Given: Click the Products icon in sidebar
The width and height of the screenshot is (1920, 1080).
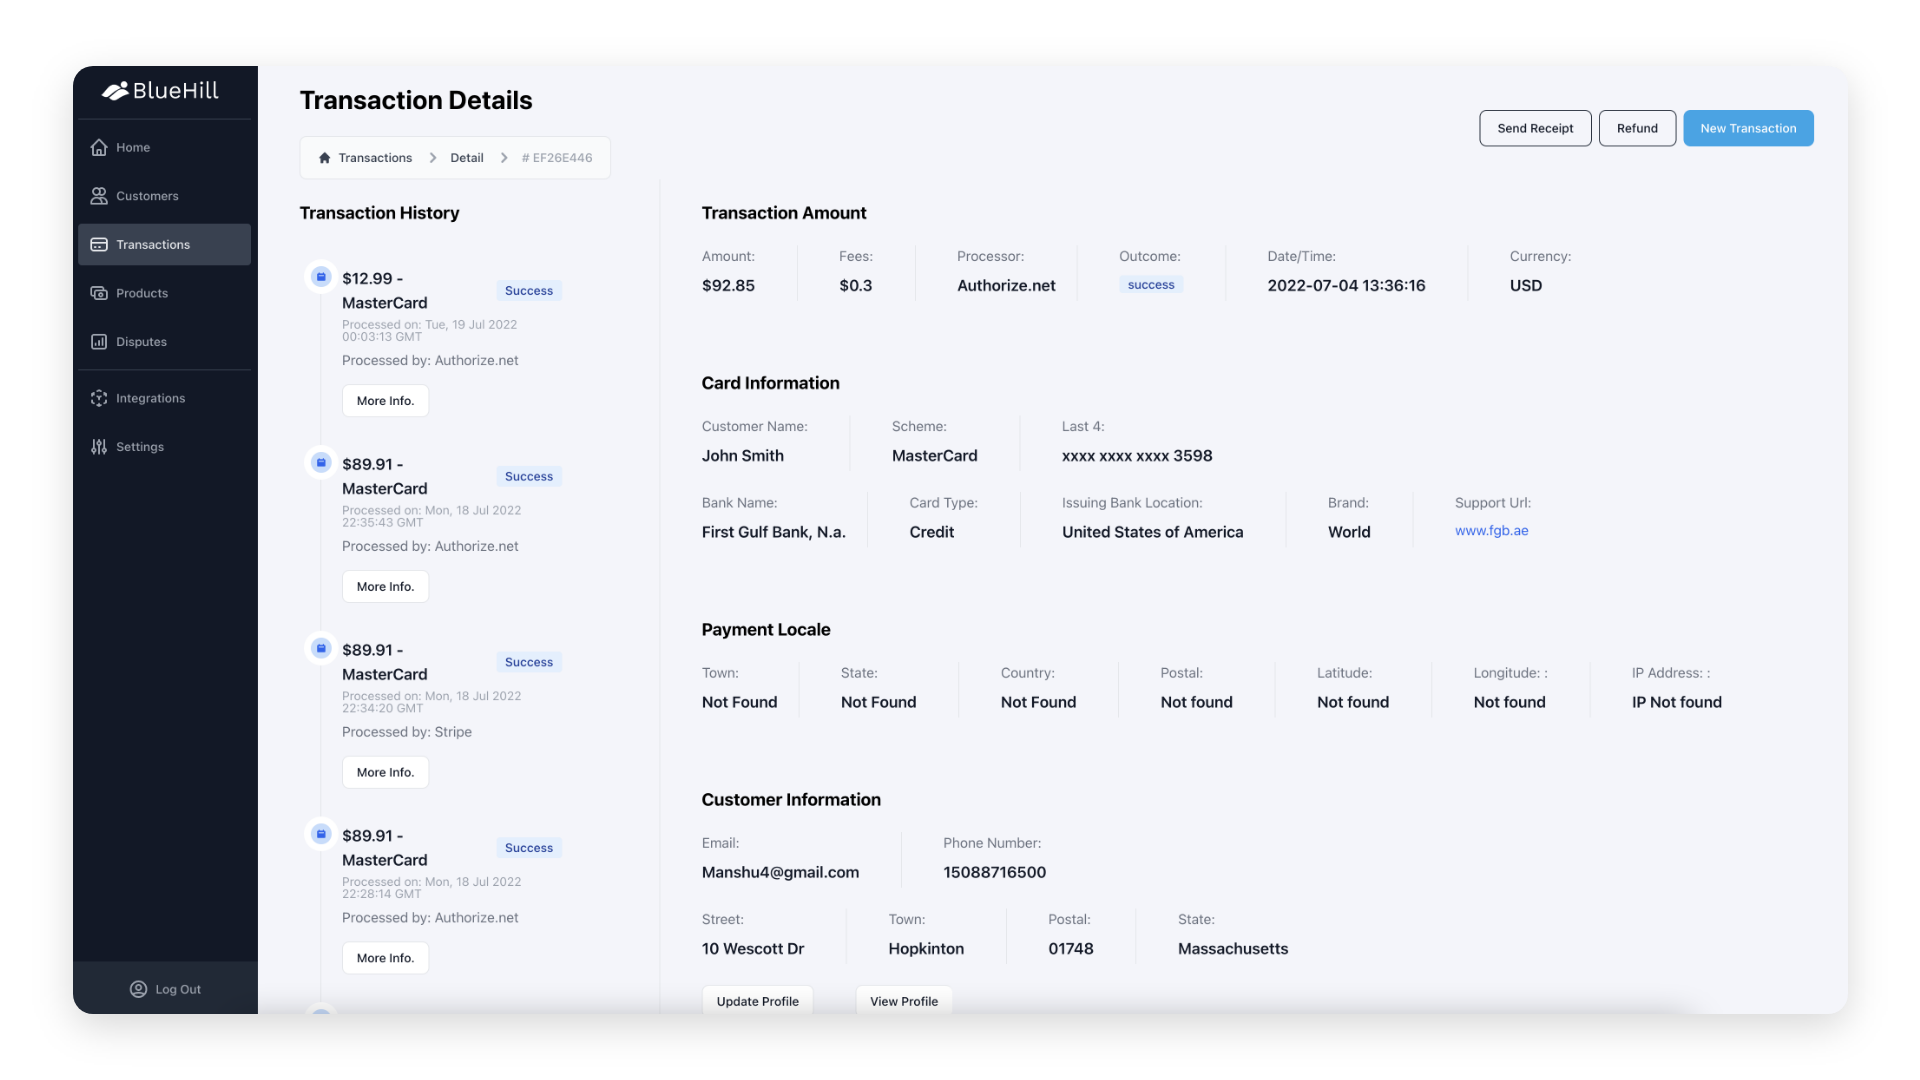Looking at the screenshot, I should pyautogui.click(x=99, y=293).
